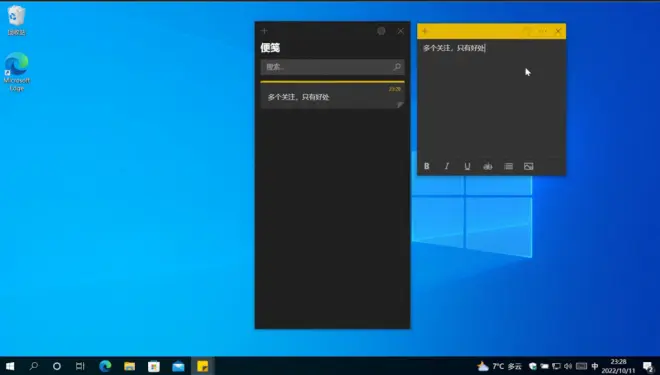Open Microsoft Store from the taskbar

(x=154, y=366)
